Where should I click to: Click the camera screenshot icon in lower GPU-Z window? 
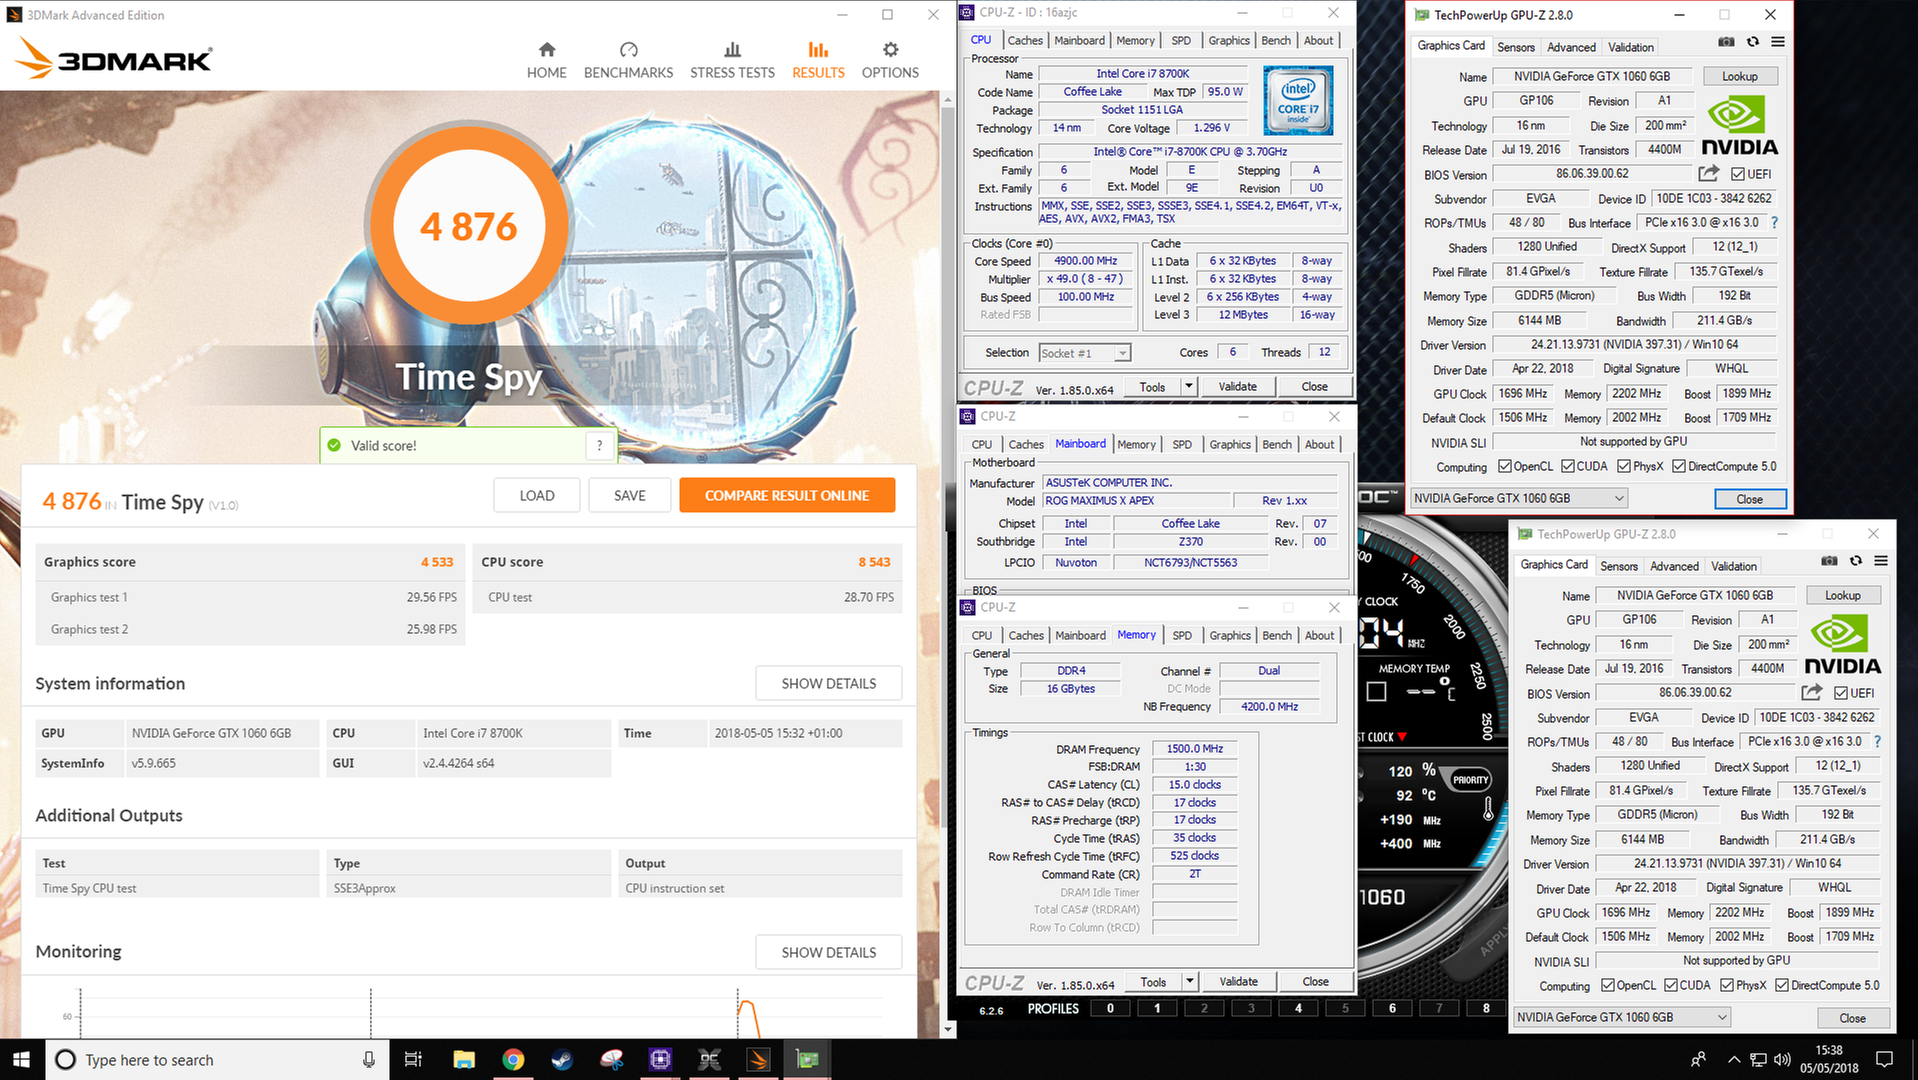tap(1830, 561)
